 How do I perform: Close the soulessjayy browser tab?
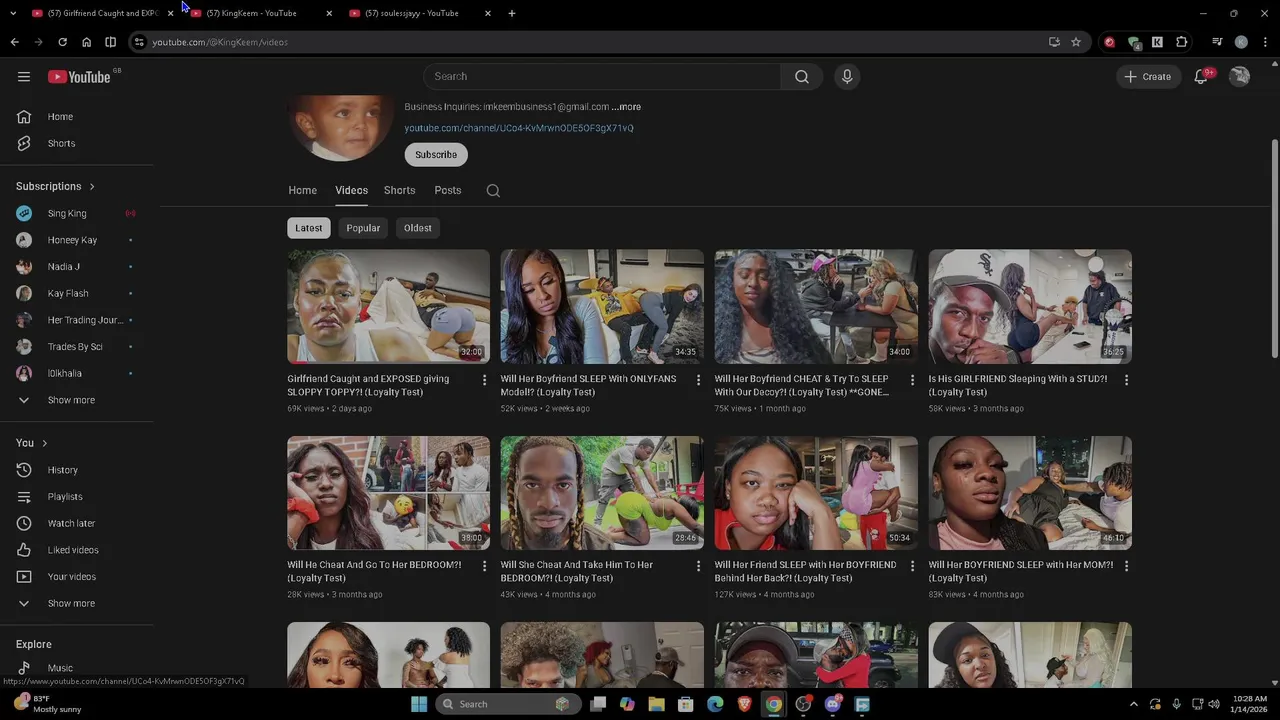coord(488,13)
